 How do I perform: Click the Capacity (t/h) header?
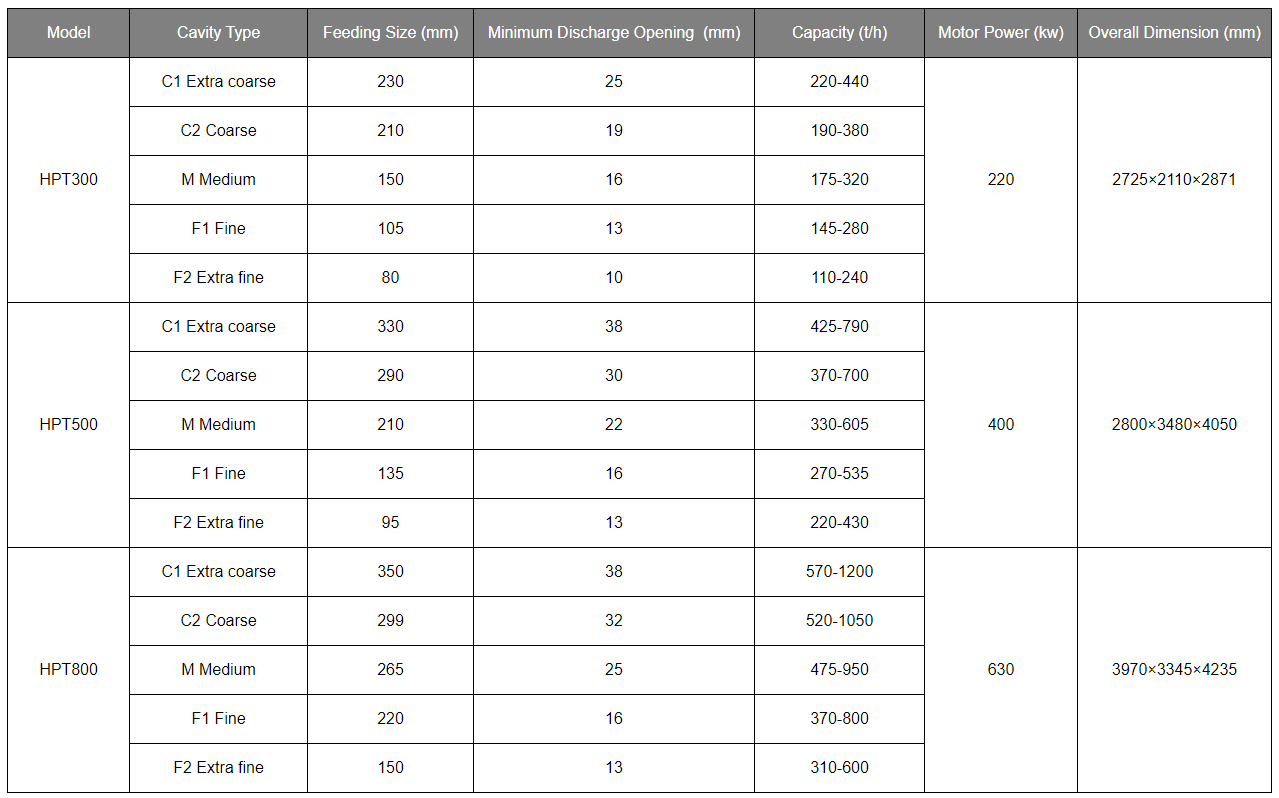839,32
